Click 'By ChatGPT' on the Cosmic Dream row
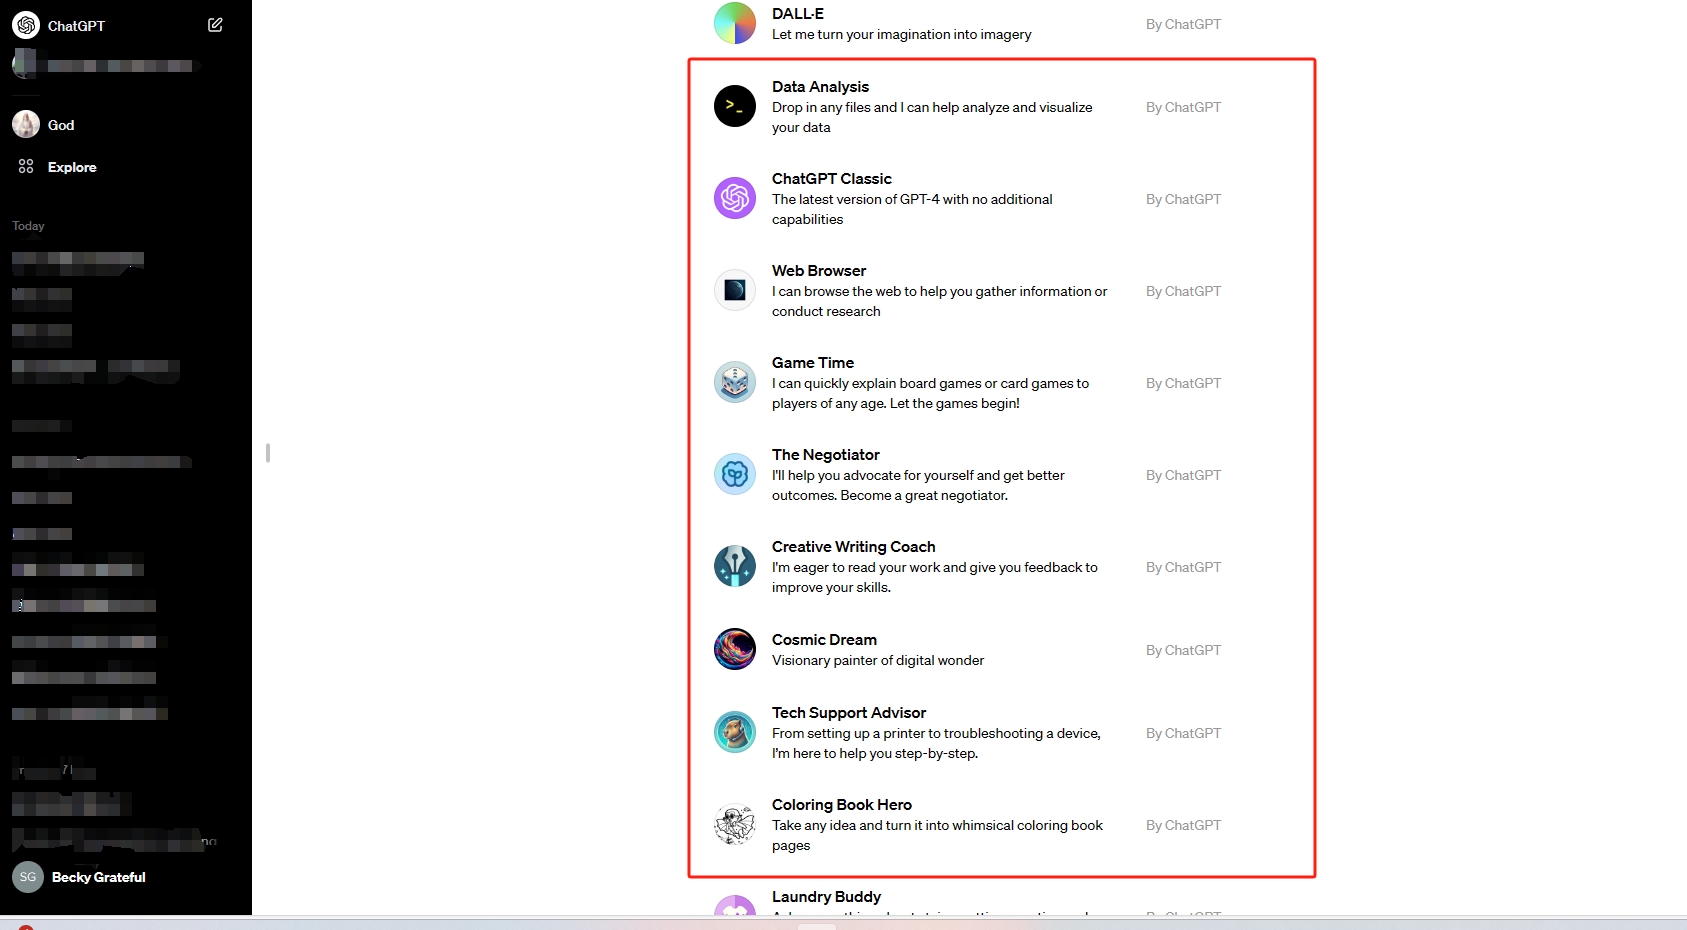This screenshot has width=1687, height=930. click(1183, 650)
